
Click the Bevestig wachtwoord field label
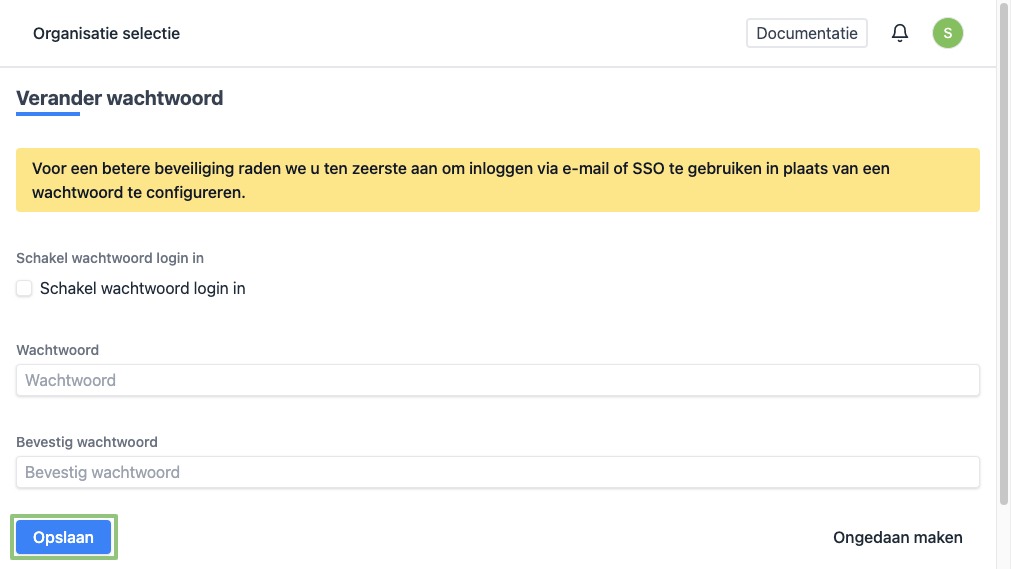[x=87, y=442]
